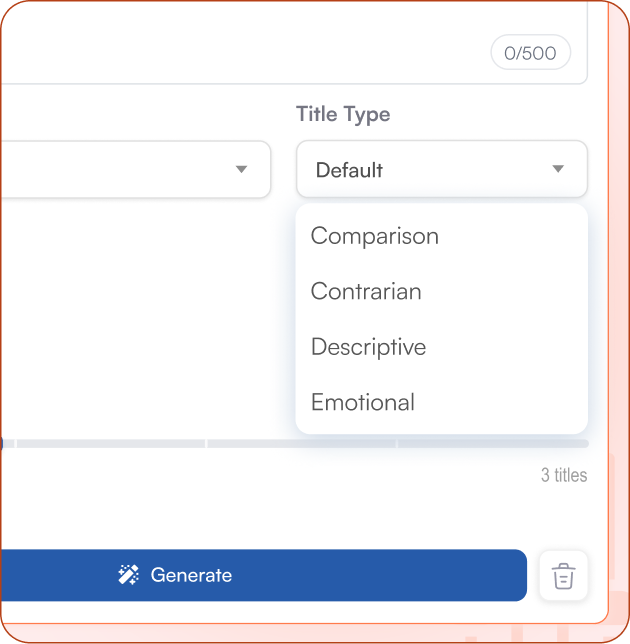Click the trash icon to clear the form
Screen dimensions: 630x644
(x=563, y=576)
